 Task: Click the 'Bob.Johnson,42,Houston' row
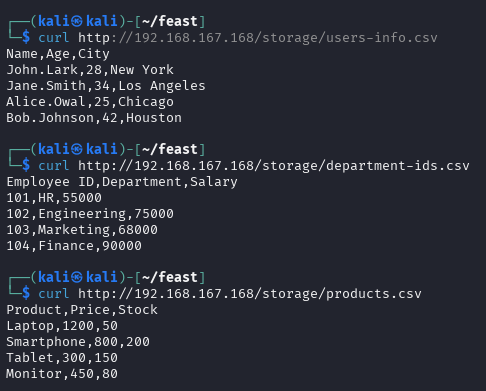[x=94, y=118]
